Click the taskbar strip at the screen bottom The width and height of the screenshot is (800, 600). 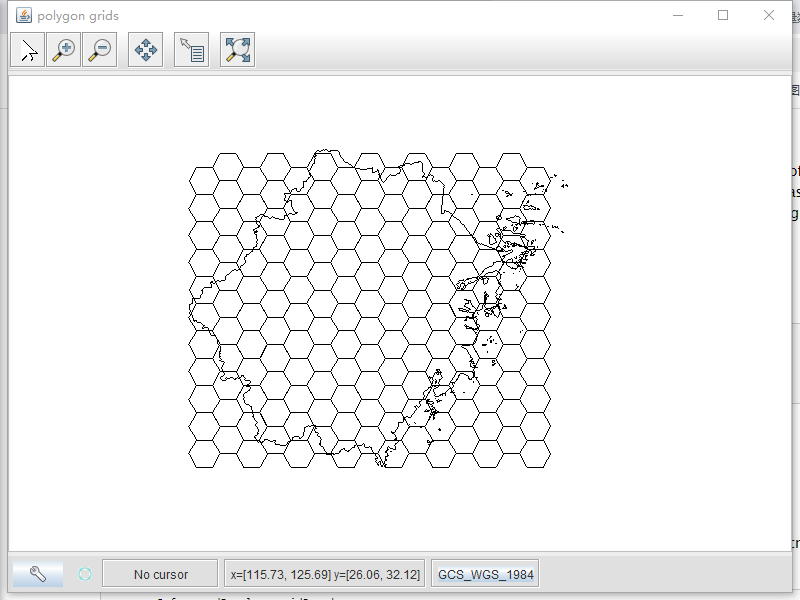tap(400, 595)
